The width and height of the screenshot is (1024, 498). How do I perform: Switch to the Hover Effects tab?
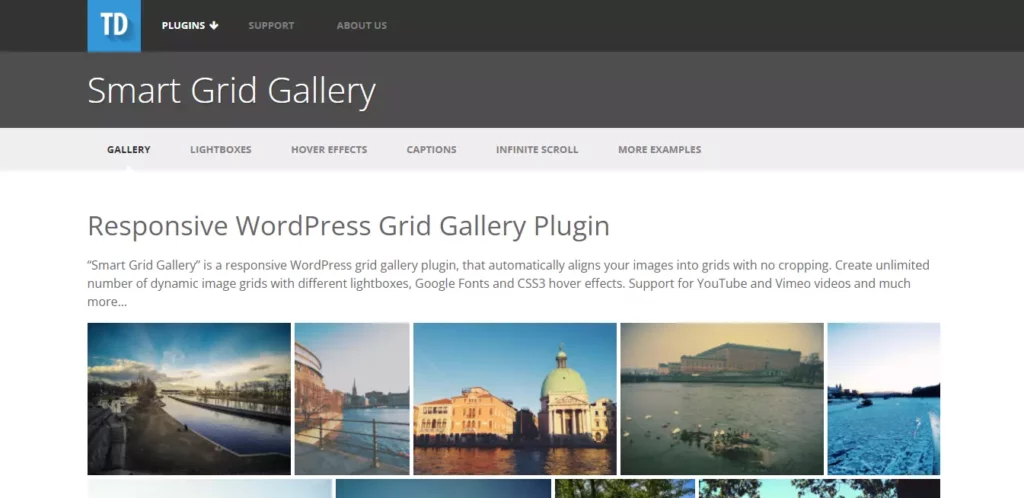(x=329, y=150)
